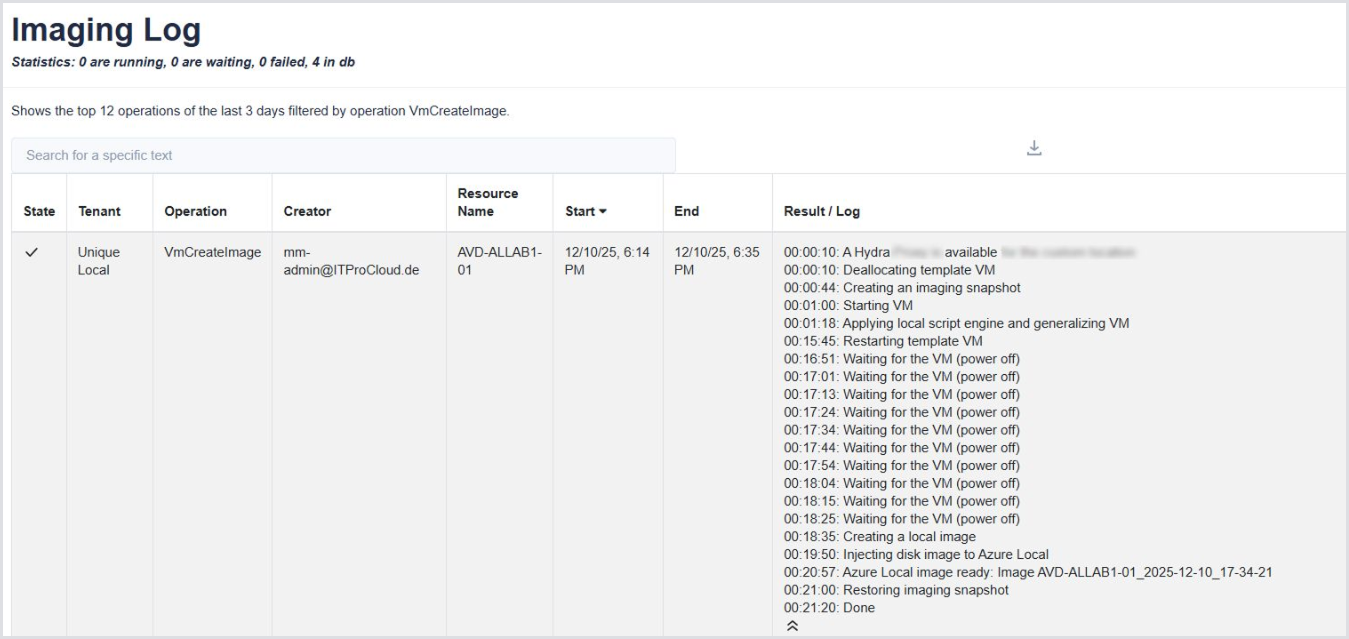1349x639 pixels.
Task: Click the success checkmark in State column
Action: pos(31,254)
